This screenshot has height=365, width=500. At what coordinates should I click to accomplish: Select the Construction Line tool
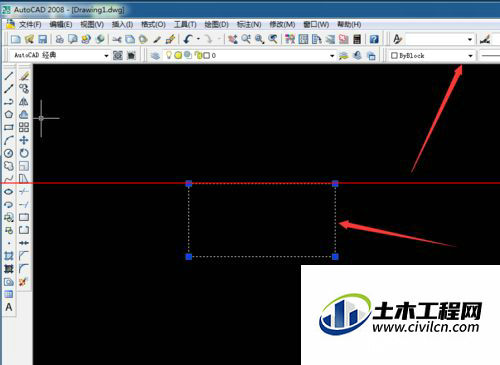pyautogui.click(x=9, y=89)
